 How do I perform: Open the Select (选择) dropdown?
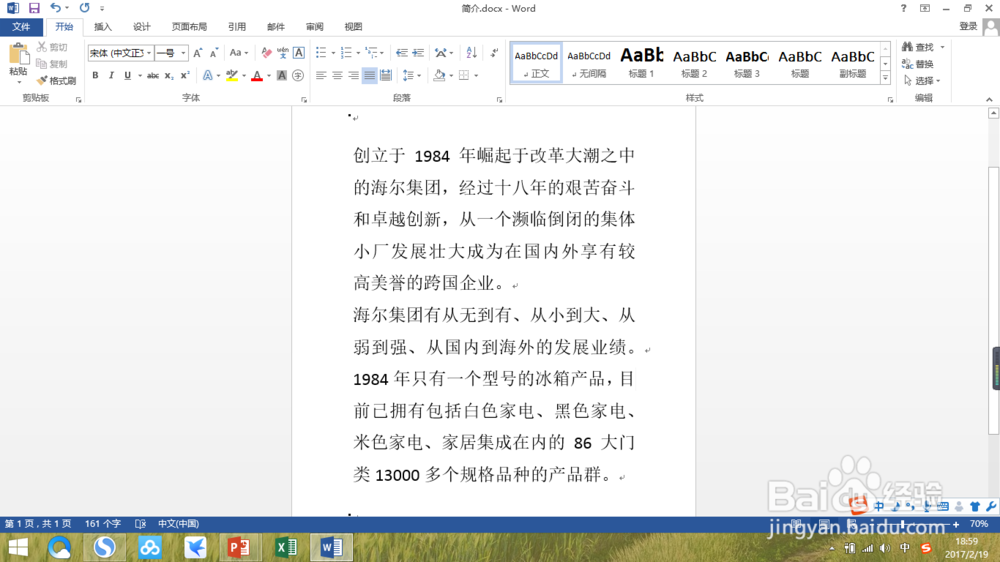pos(922,81)
